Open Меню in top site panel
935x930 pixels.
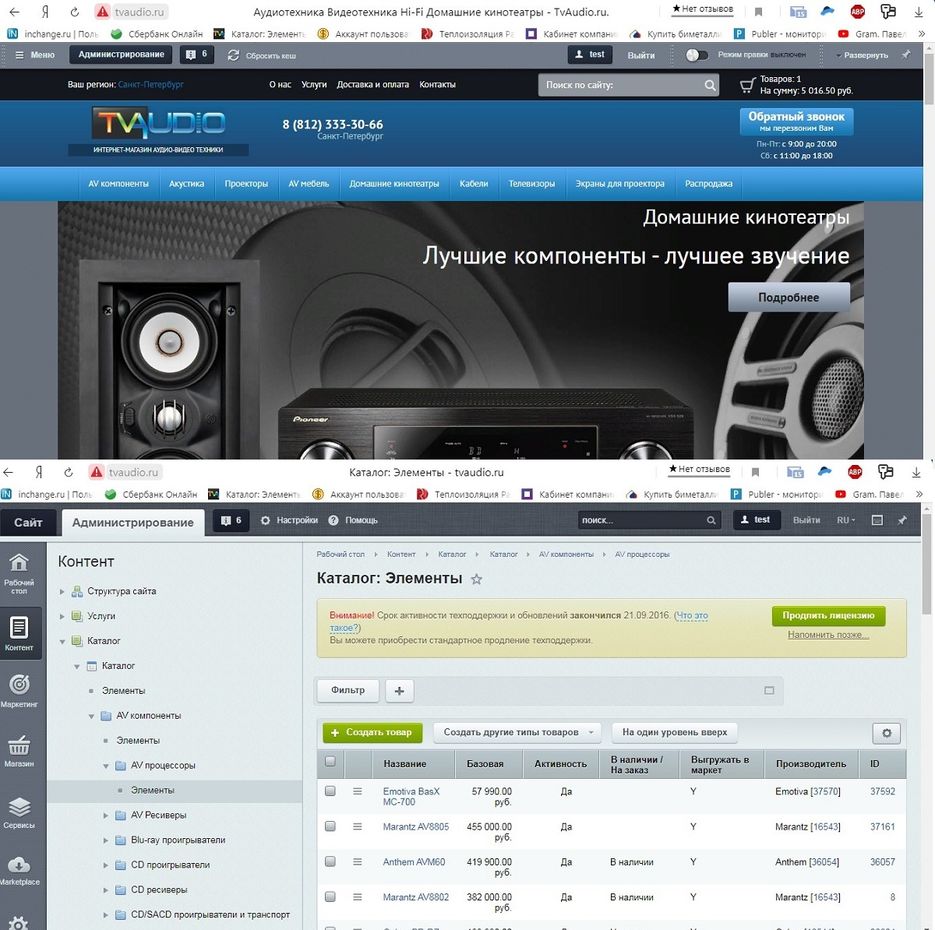[35, 55]
